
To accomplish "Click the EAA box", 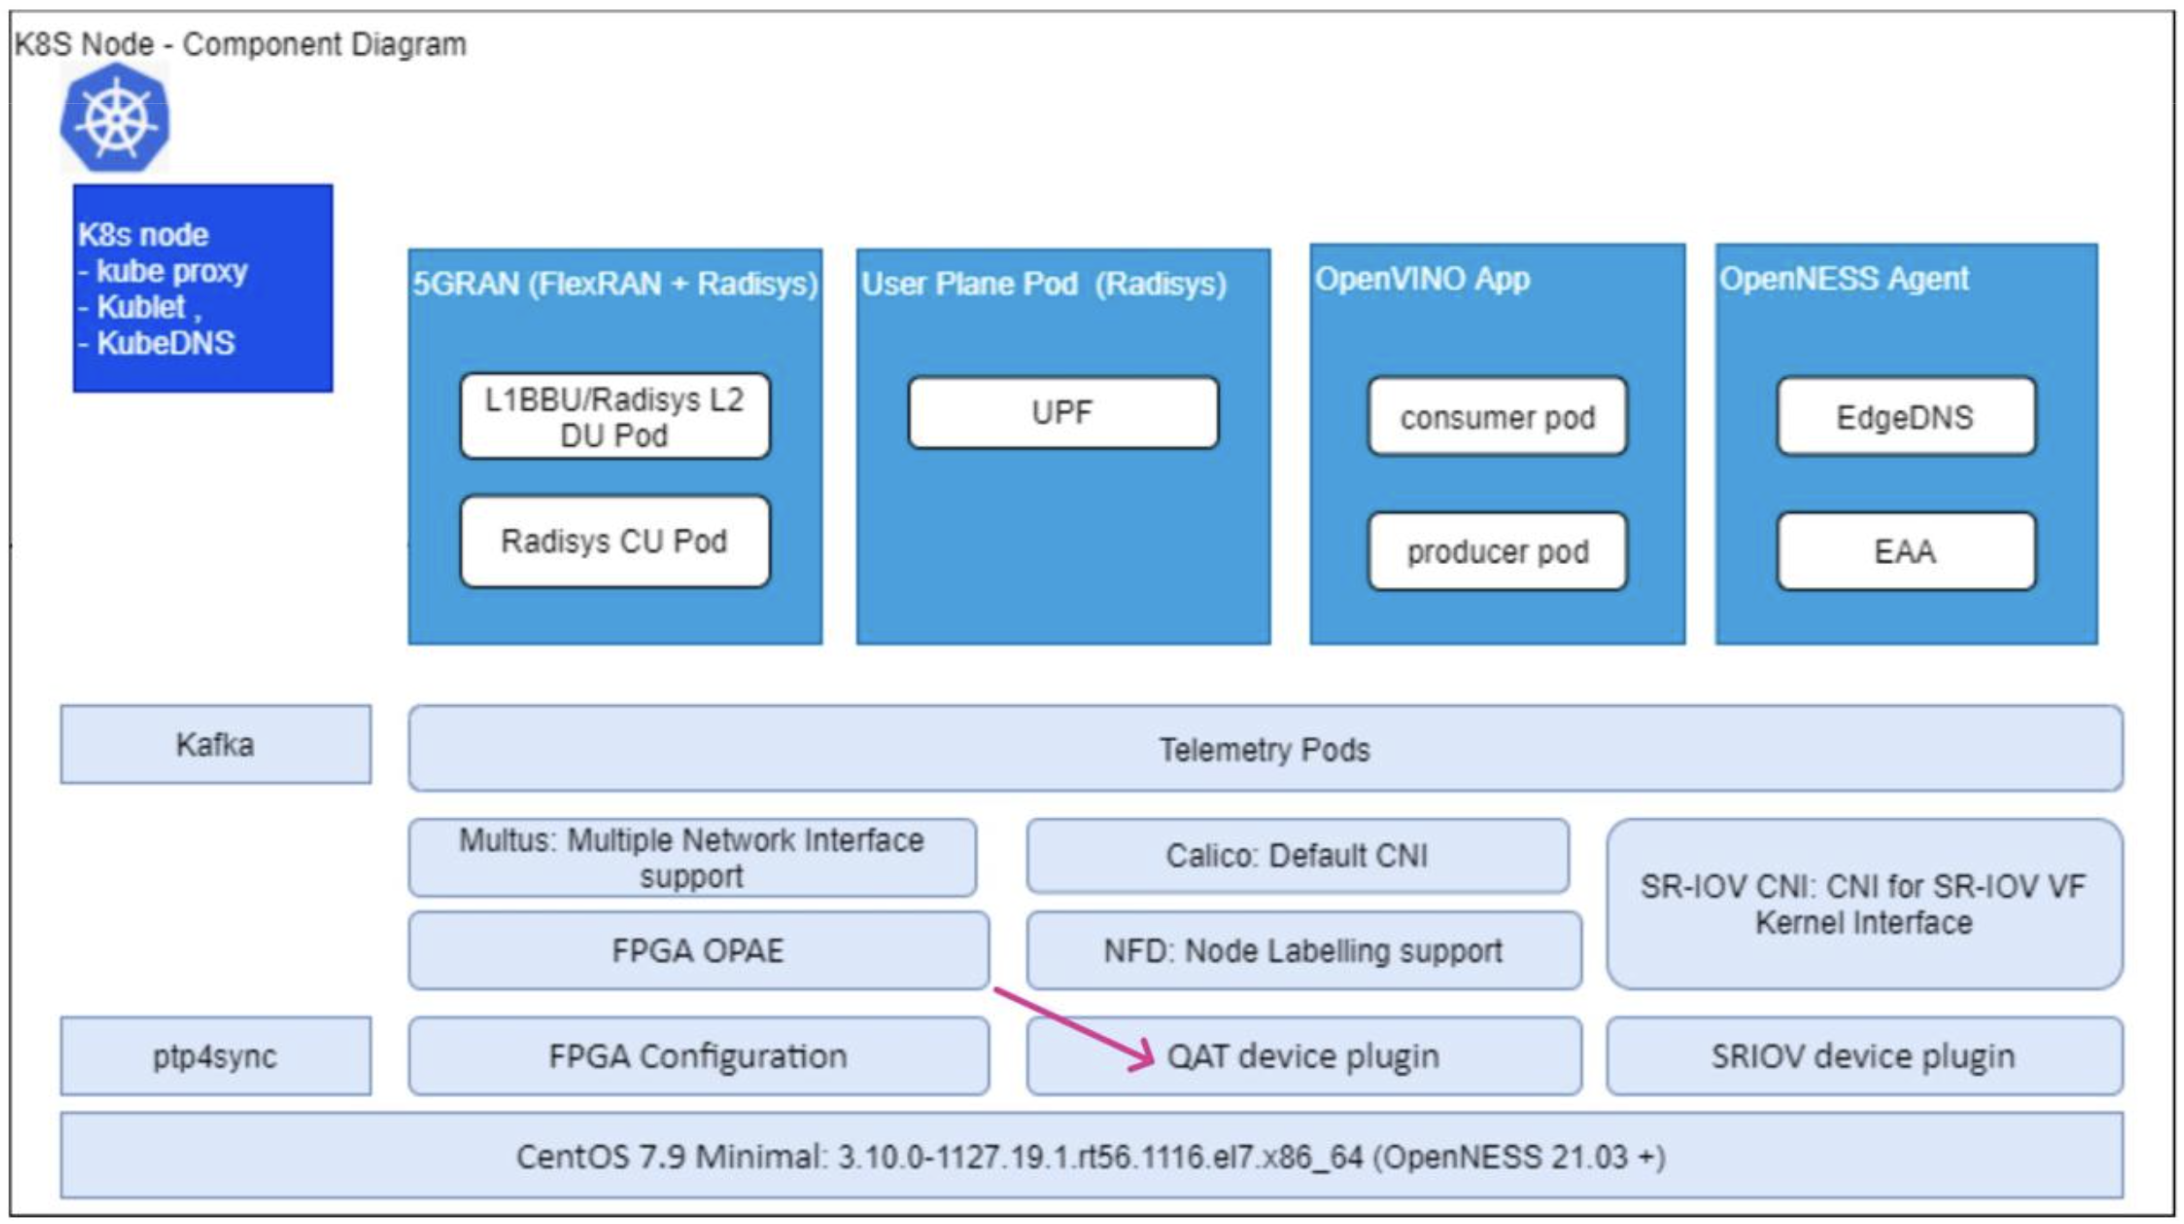I will [x=1905, y=551].
